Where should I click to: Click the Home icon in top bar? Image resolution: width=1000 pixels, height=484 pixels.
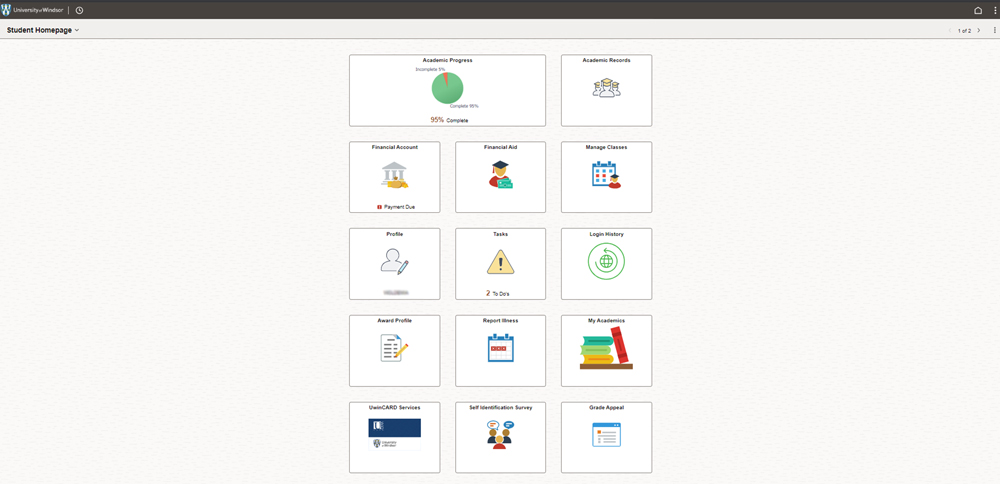(978, 10)
